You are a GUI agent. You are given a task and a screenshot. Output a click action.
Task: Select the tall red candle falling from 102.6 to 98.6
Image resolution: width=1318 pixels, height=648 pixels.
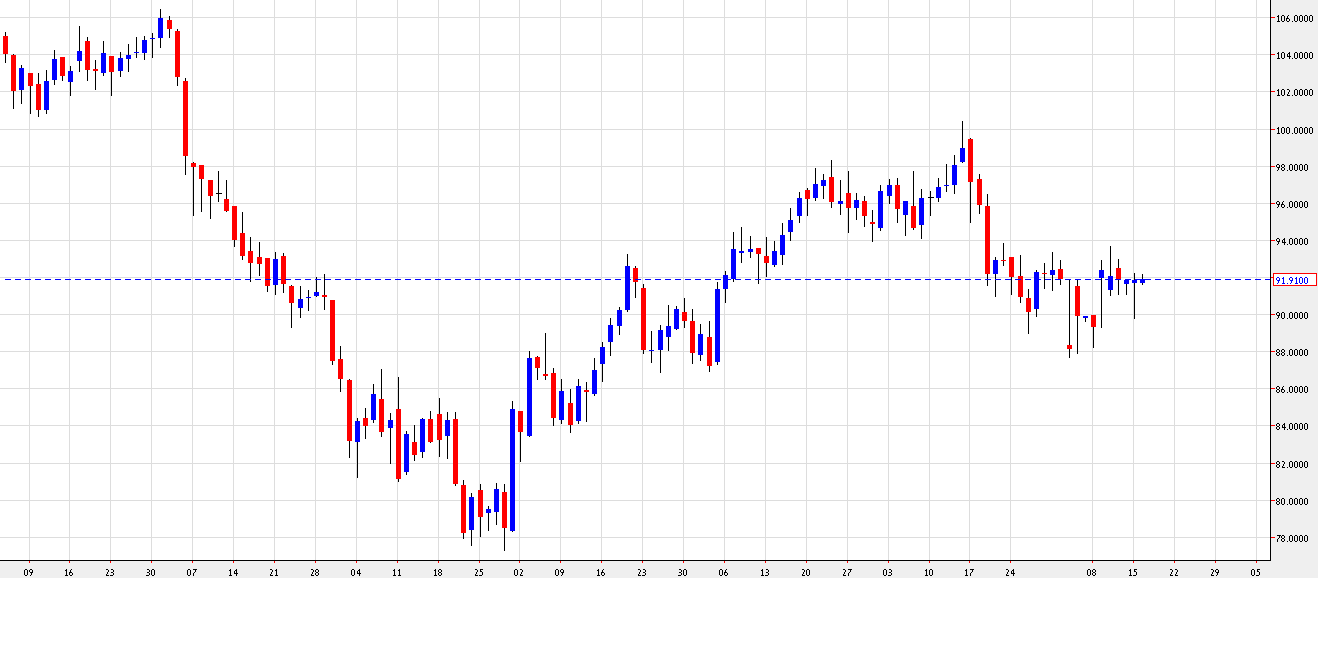click(x=186, y=118)
